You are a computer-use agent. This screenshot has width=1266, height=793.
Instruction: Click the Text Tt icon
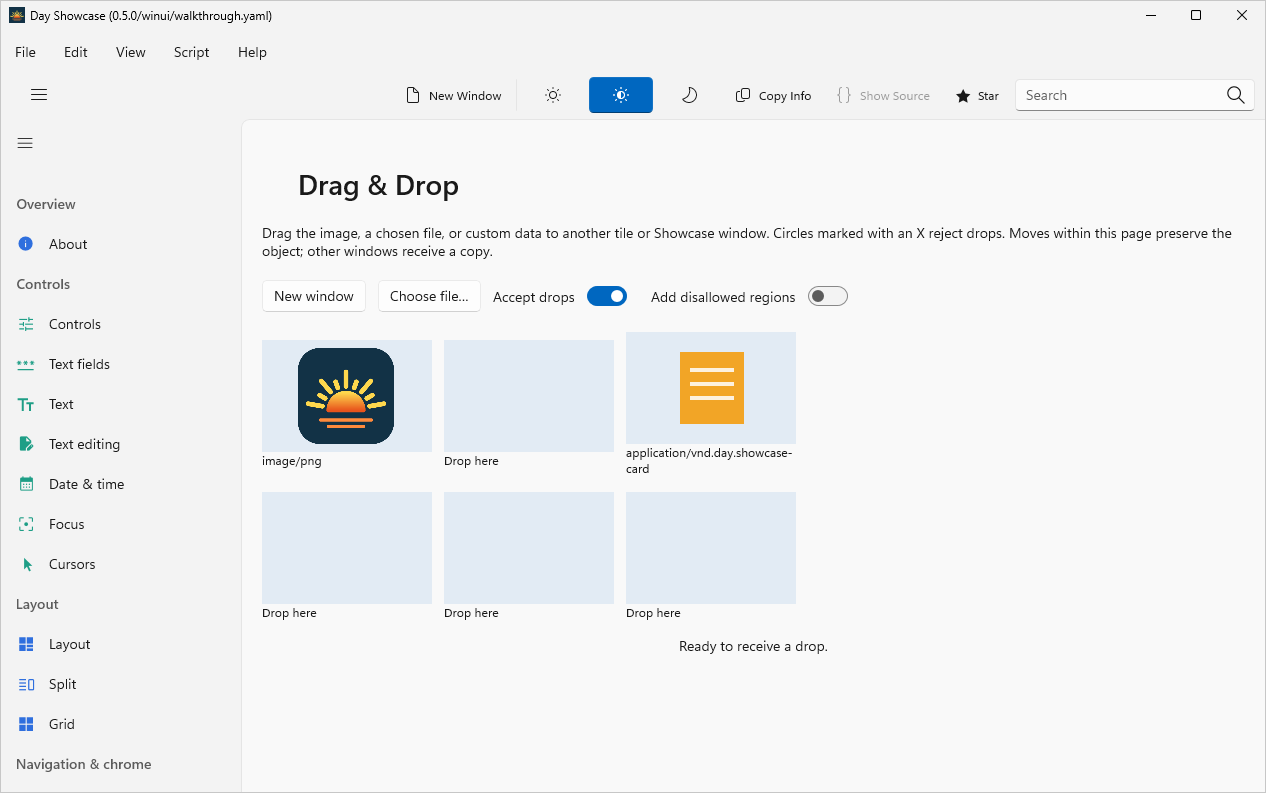click(27, 404)
